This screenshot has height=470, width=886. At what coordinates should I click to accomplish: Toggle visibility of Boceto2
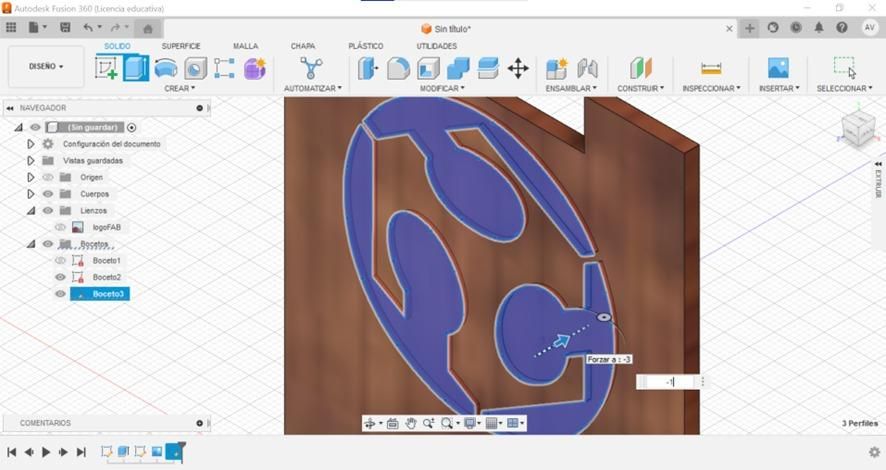click(x=60, y=277)
